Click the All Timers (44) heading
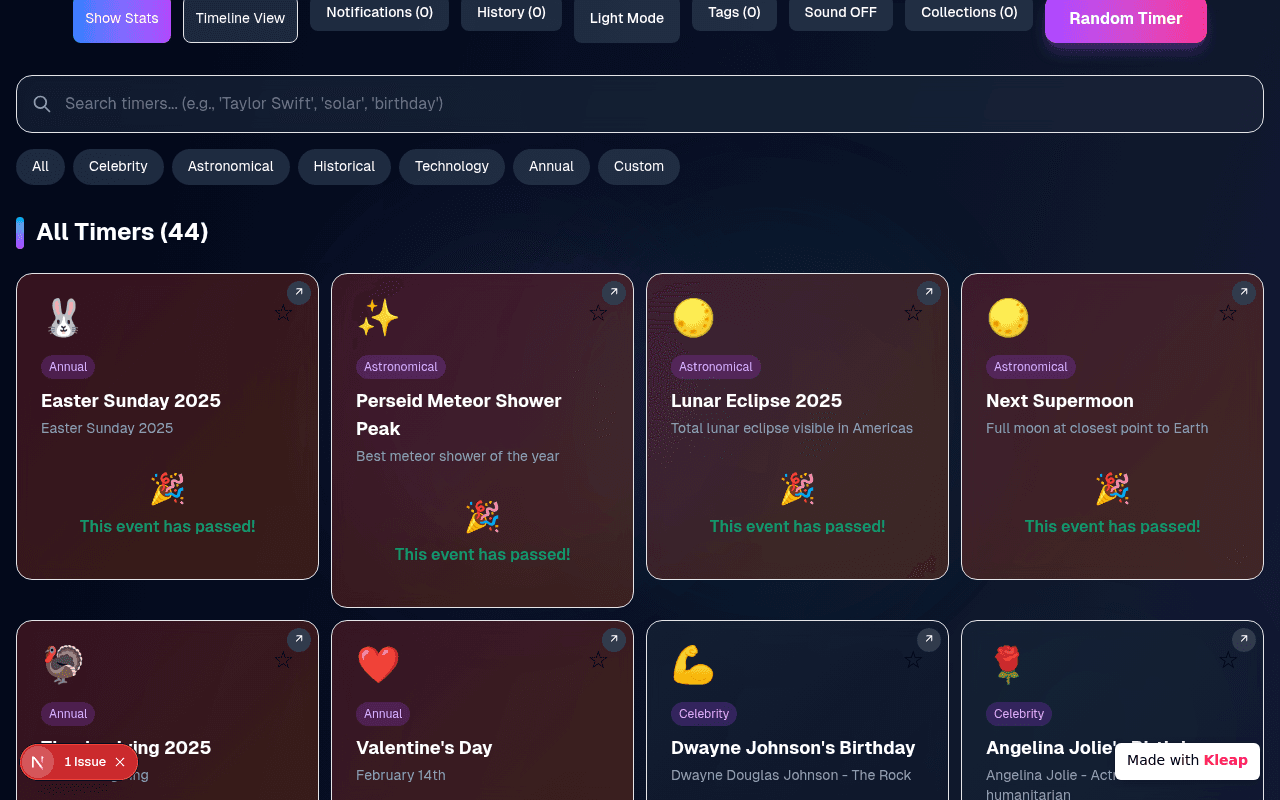The image size is (1280, 800). tap(122, 232)
